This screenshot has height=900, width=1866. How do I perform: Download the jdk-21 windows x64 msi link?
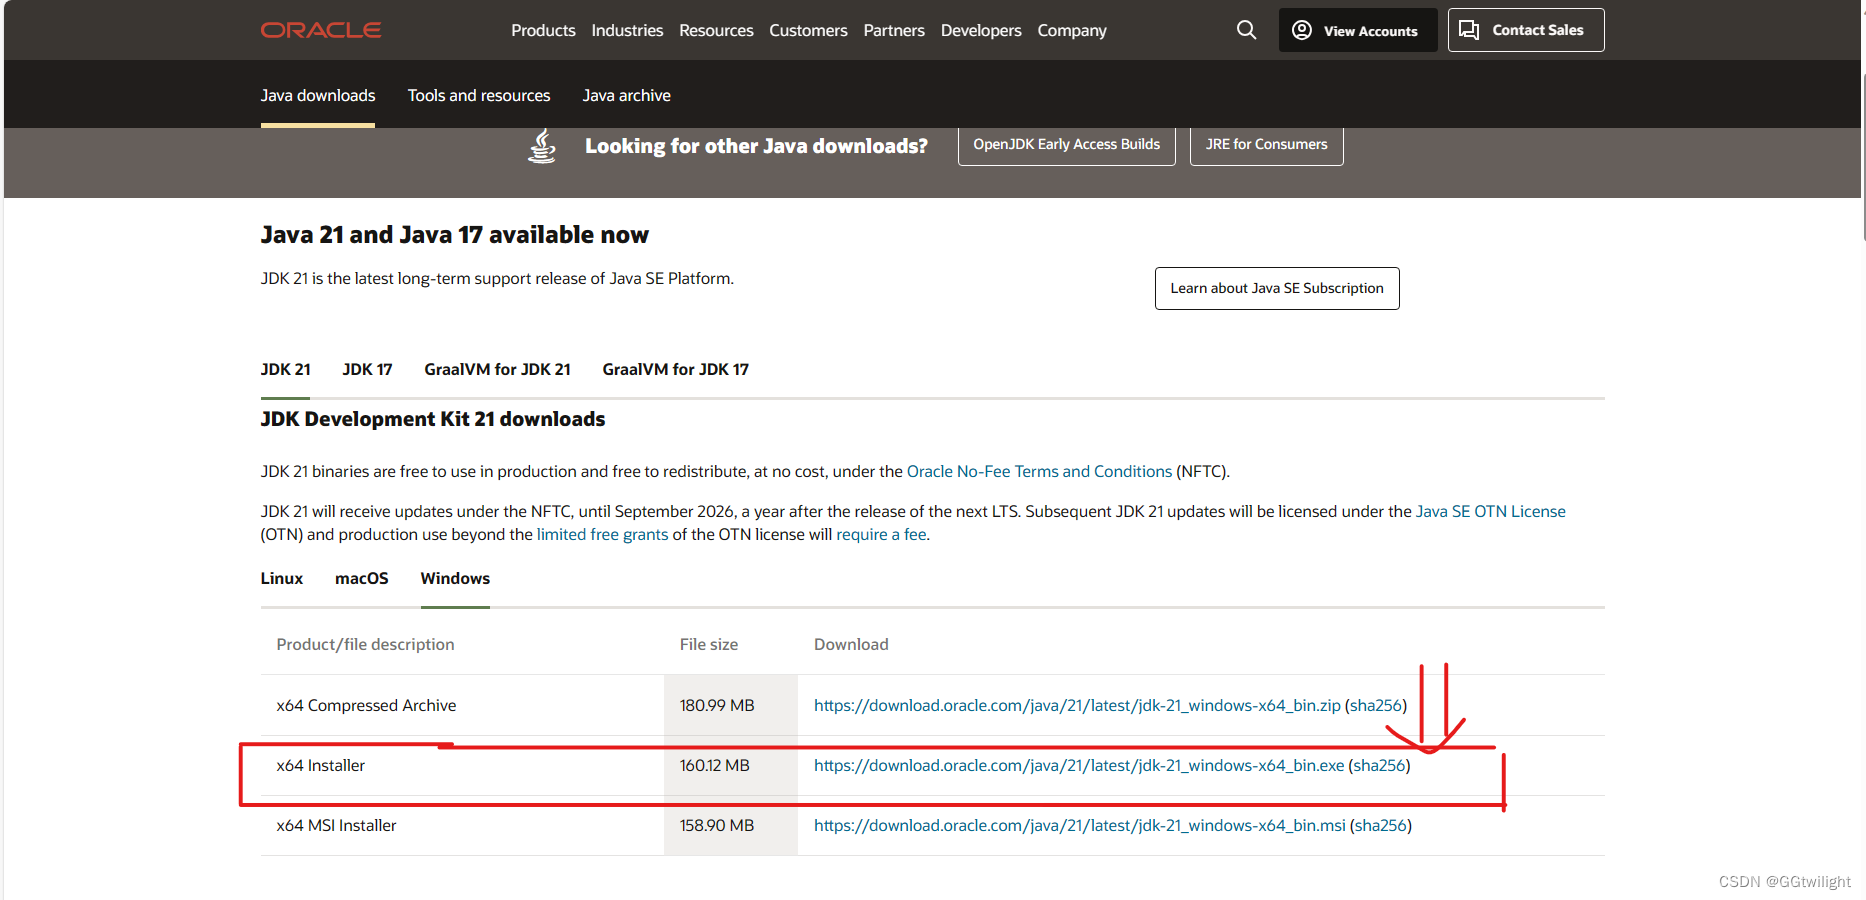(1080, 825)
